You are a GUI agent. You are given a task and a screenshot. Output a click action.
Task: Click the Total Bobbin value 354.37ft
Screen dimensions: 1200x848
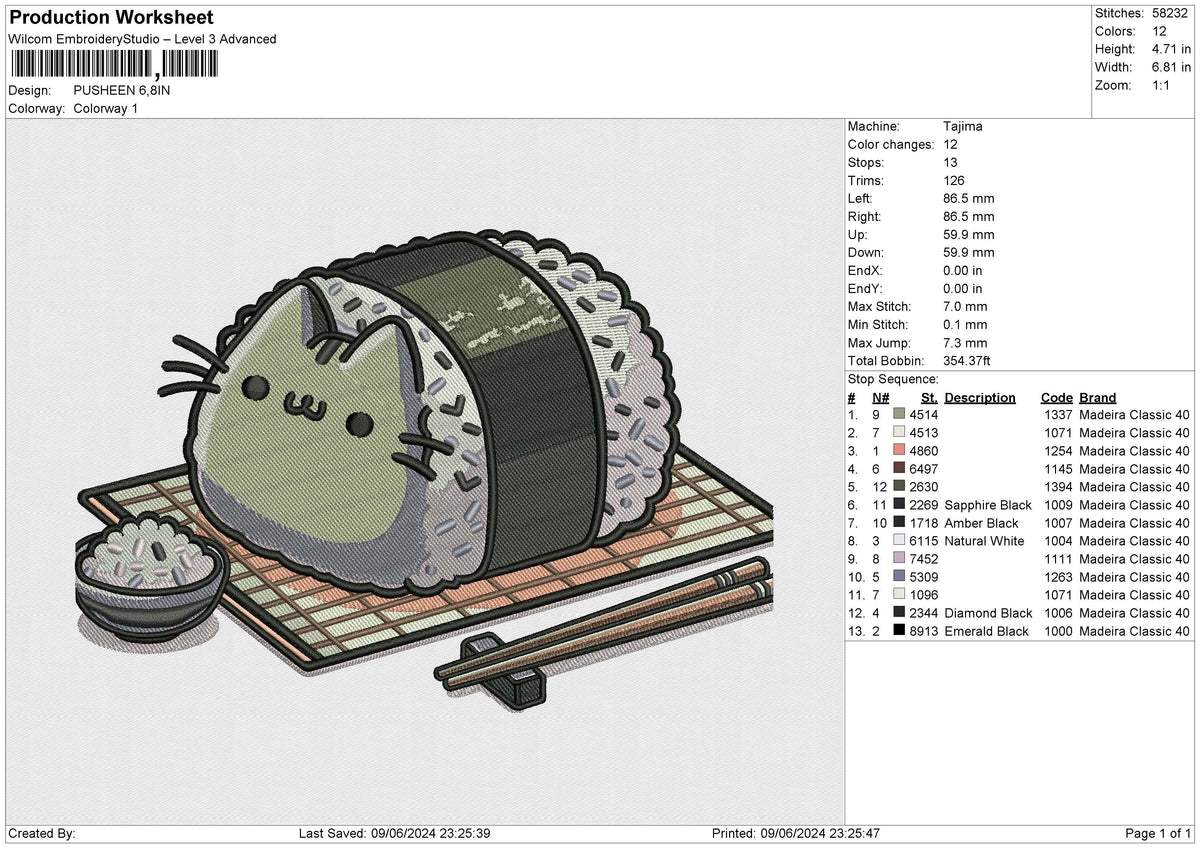[967, 361]
